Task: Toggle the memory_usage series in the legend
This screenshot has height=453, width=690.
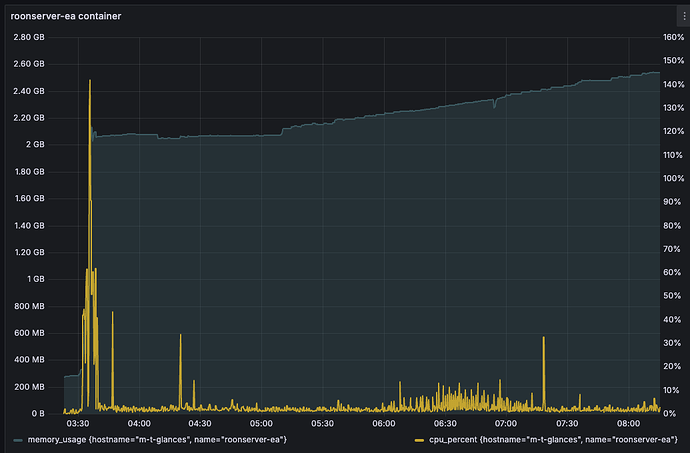Action: [157, 439]
